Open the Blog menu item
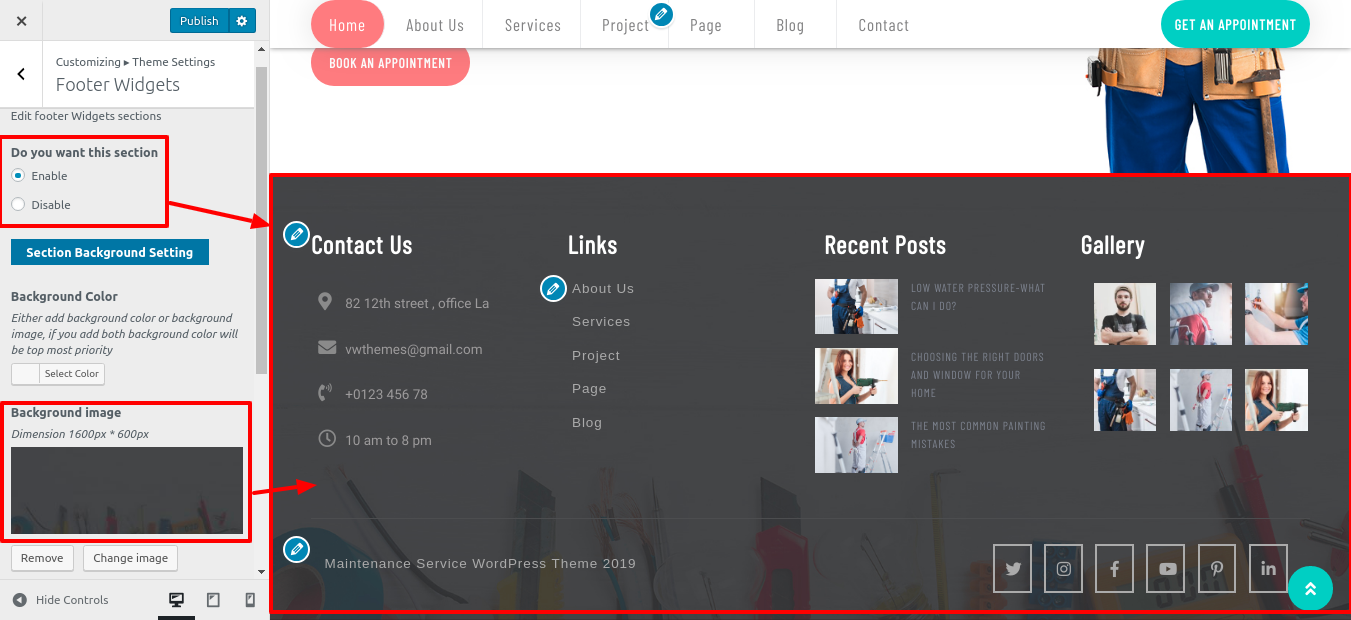 tap(790, 25)
